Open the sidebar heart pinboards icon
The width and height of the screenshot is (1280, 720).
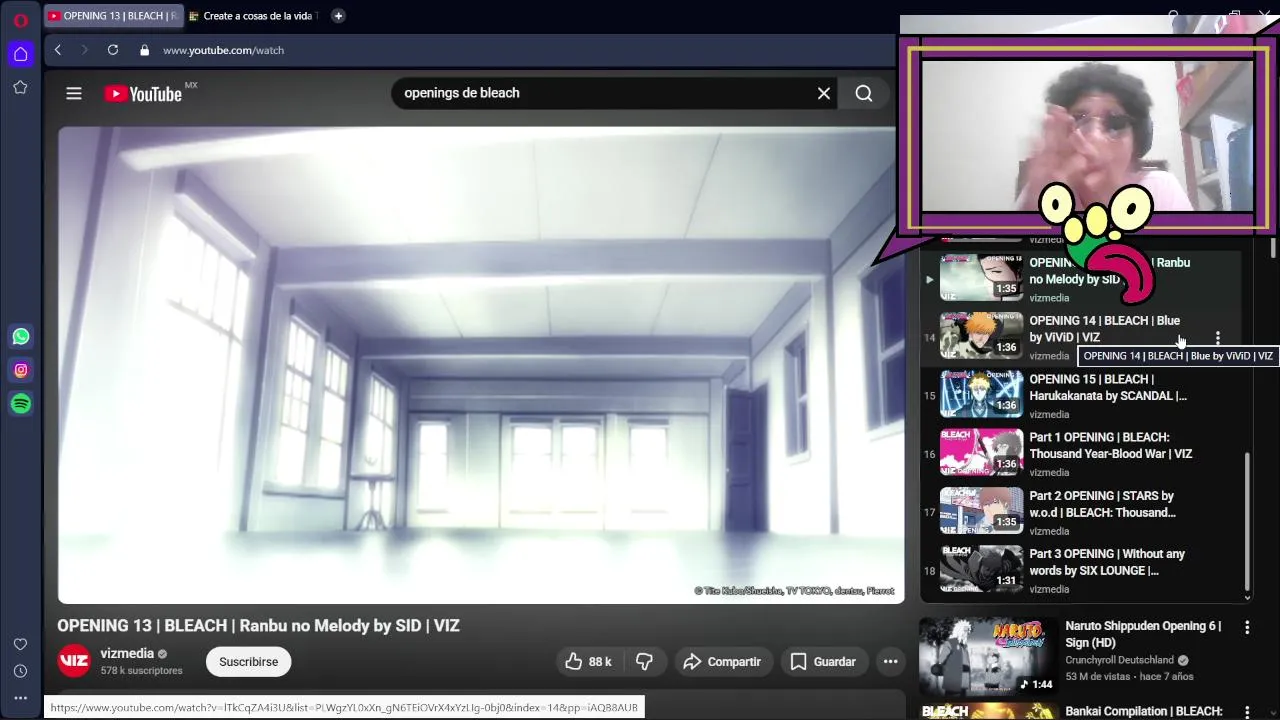tap(20, 645)
